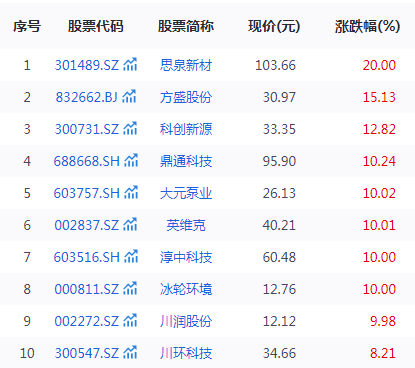Click stock name 淳中科技

point(186,257)
